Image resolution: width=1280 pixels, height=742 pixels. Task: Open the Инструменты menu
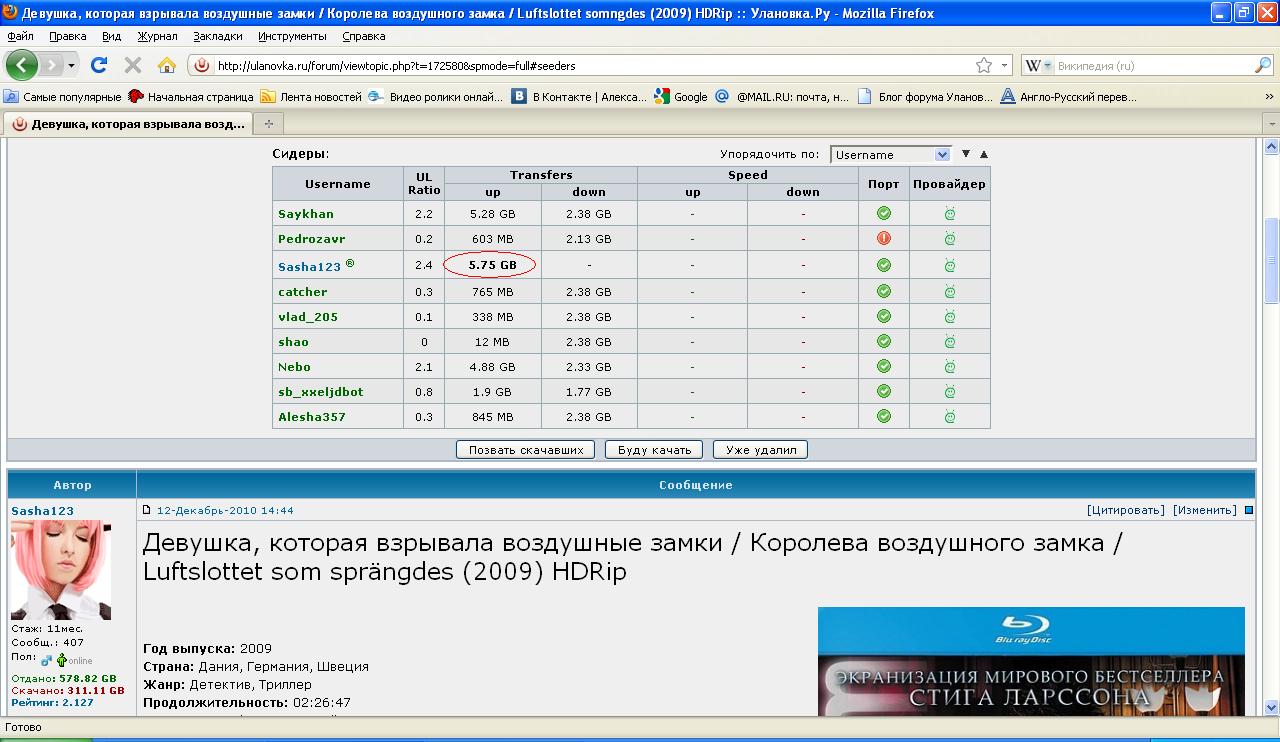[292, 36]
